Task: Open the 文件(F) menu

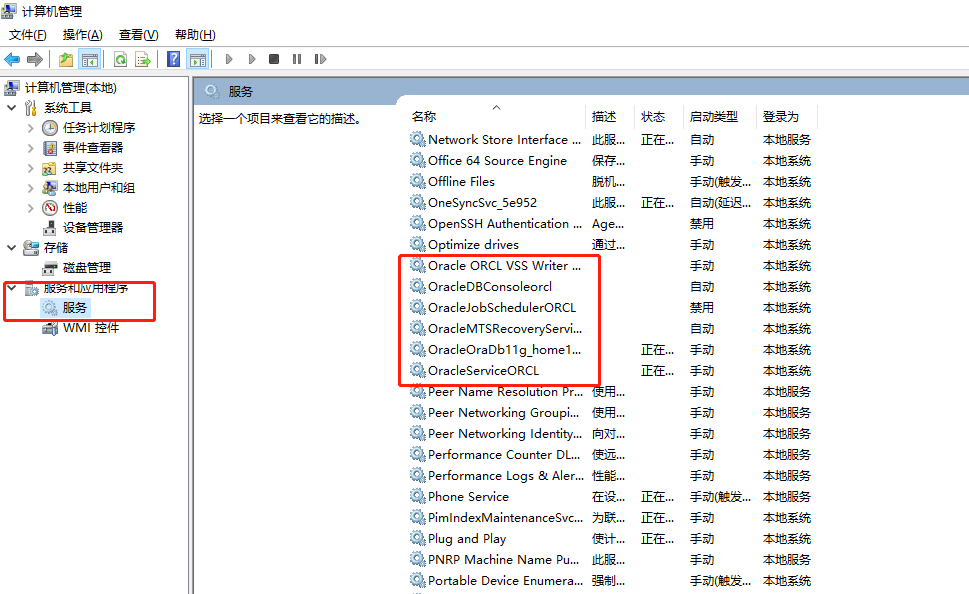Action: point(27,35)
